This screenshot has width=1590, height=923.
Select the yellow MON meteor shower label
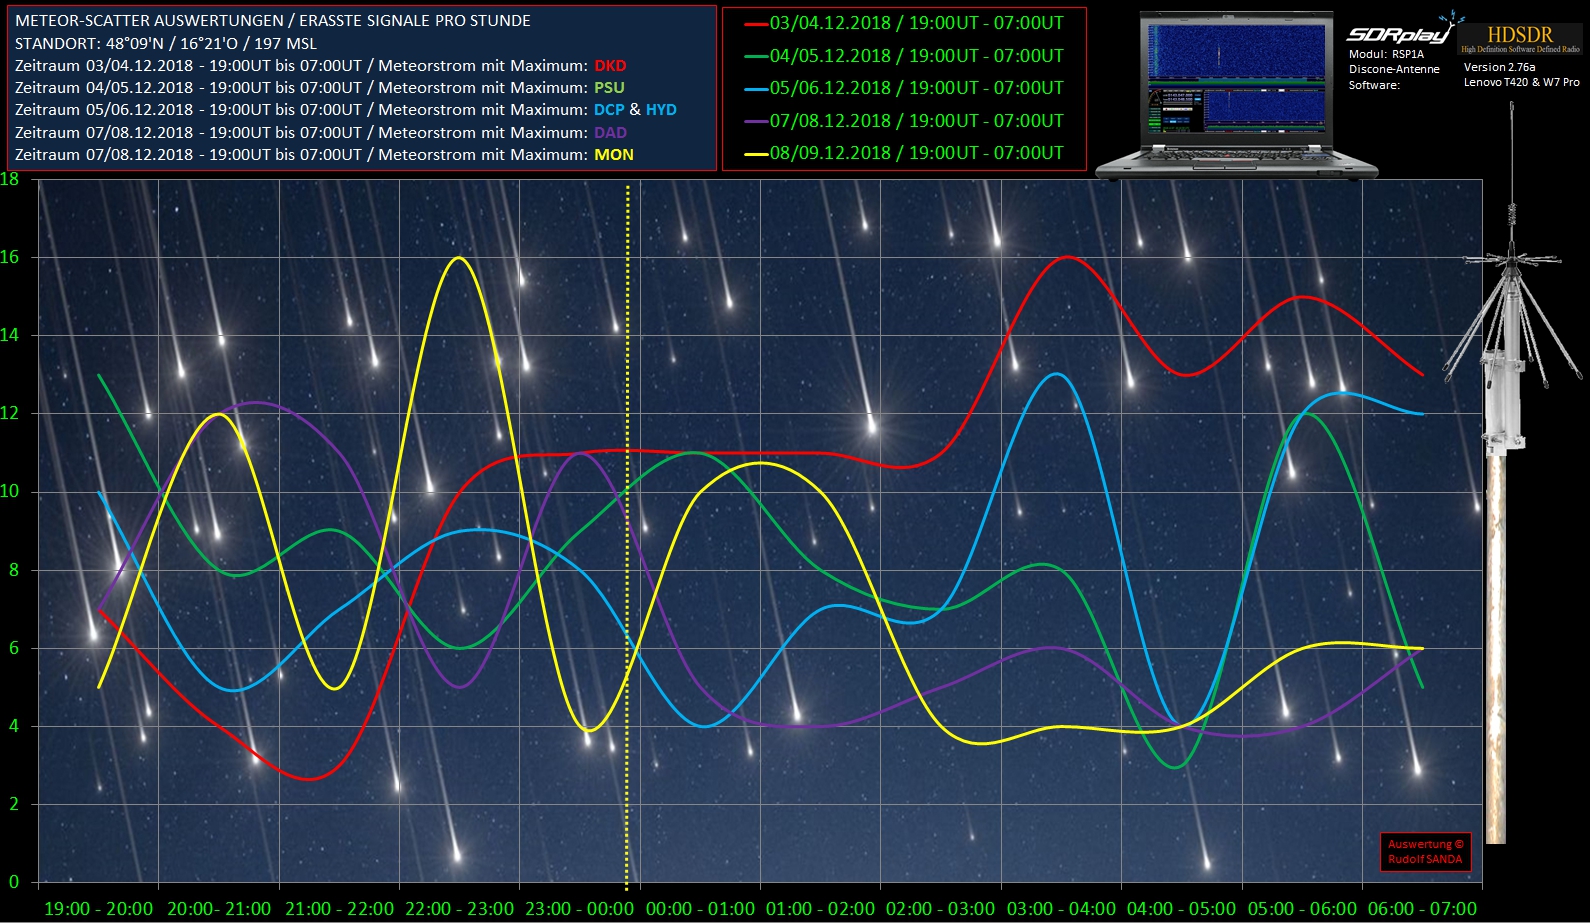(x=614, y=155)
